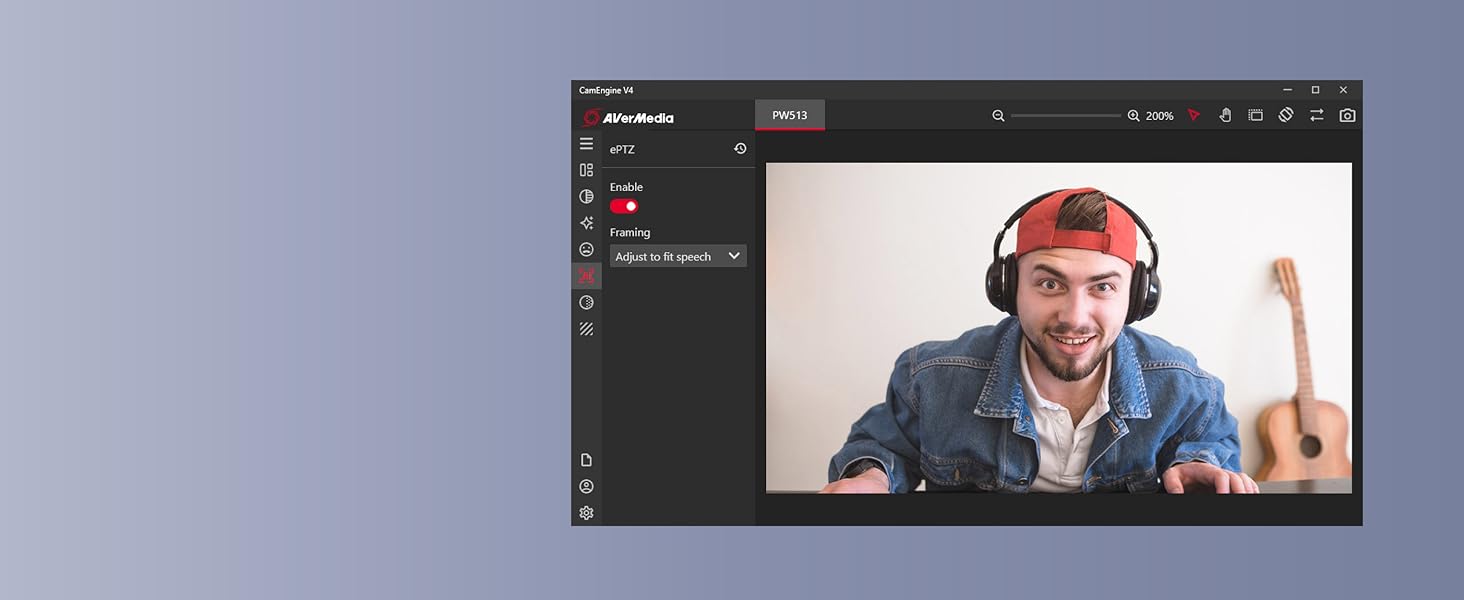Take a snapshot with the camera icon
The height and width of the screenshot is (600, 1464).
pos(1347,116)
